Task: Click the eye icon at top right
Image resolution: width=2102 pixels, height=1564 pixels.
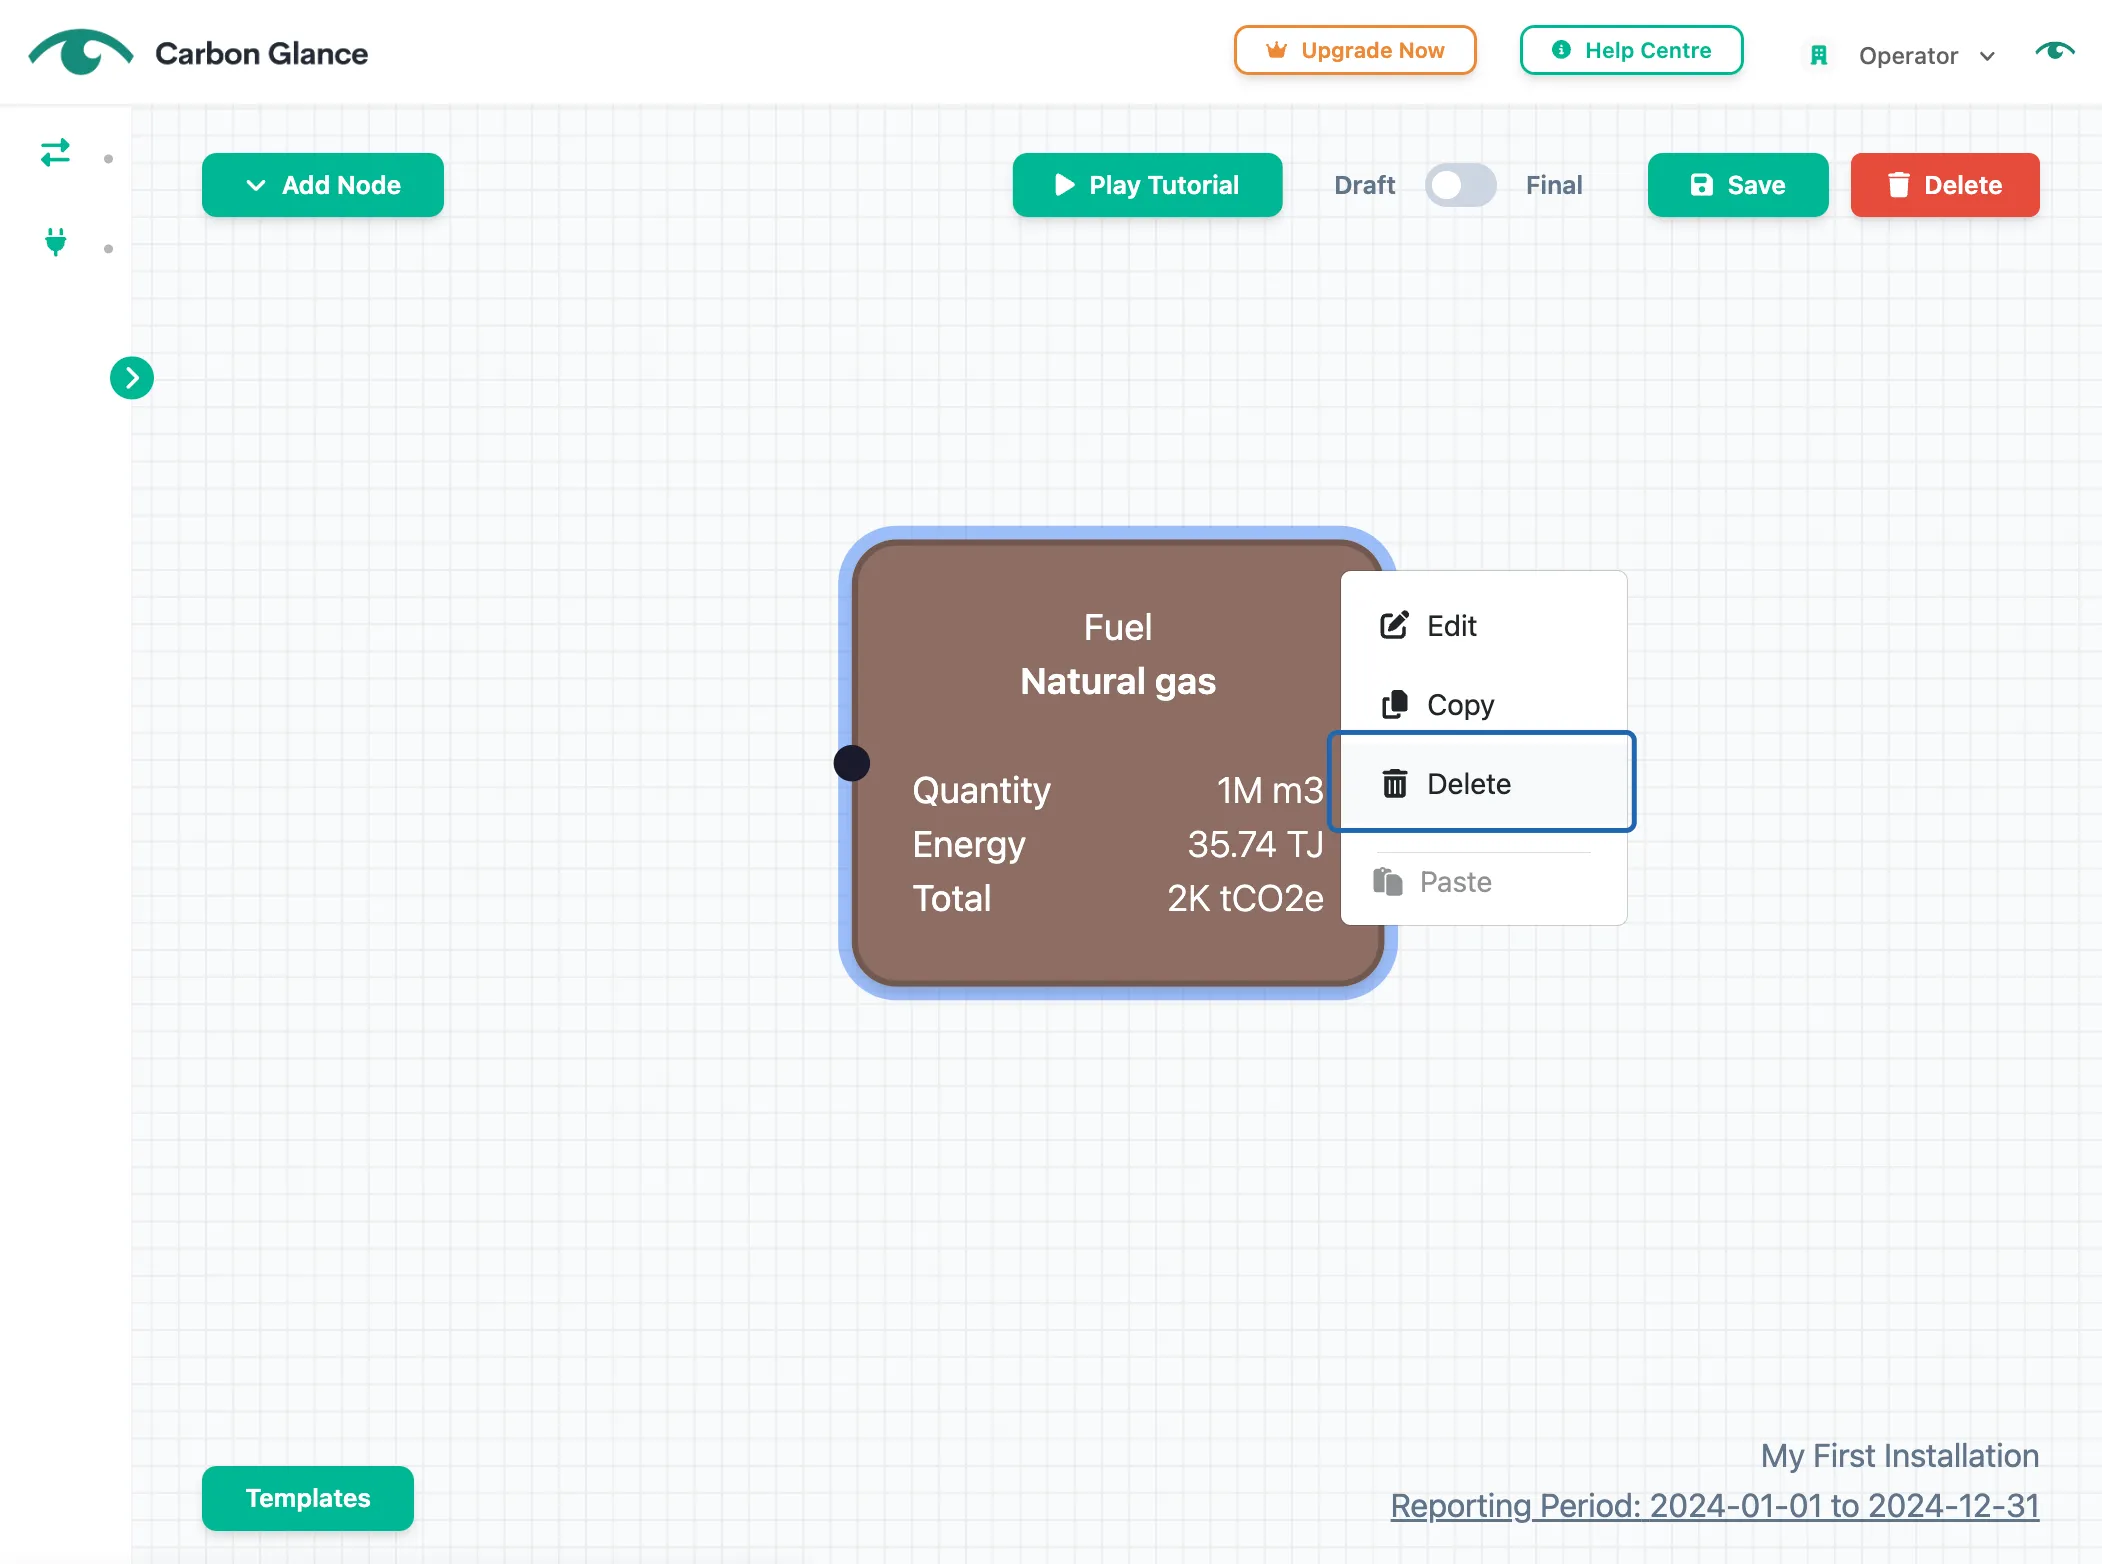Action: coord(2055,50)
